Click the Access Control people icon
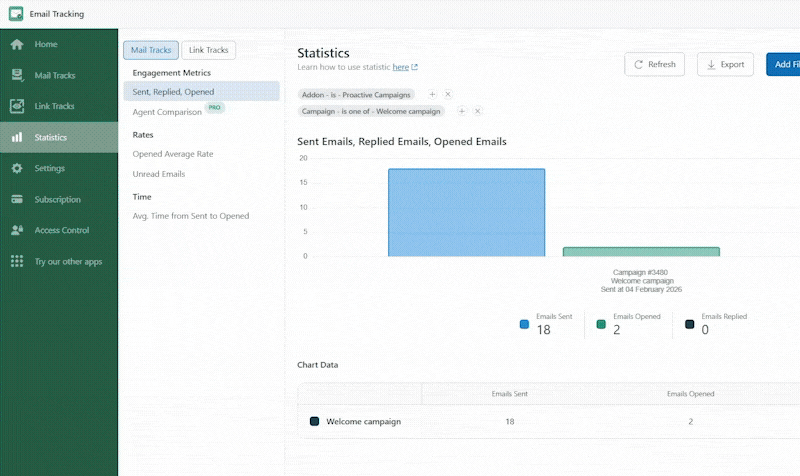 pos(17,230)
